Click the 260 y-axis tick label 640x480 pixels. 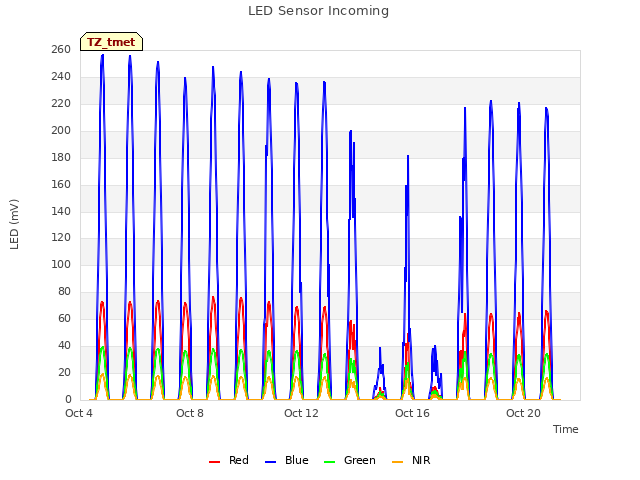[61, 49]
